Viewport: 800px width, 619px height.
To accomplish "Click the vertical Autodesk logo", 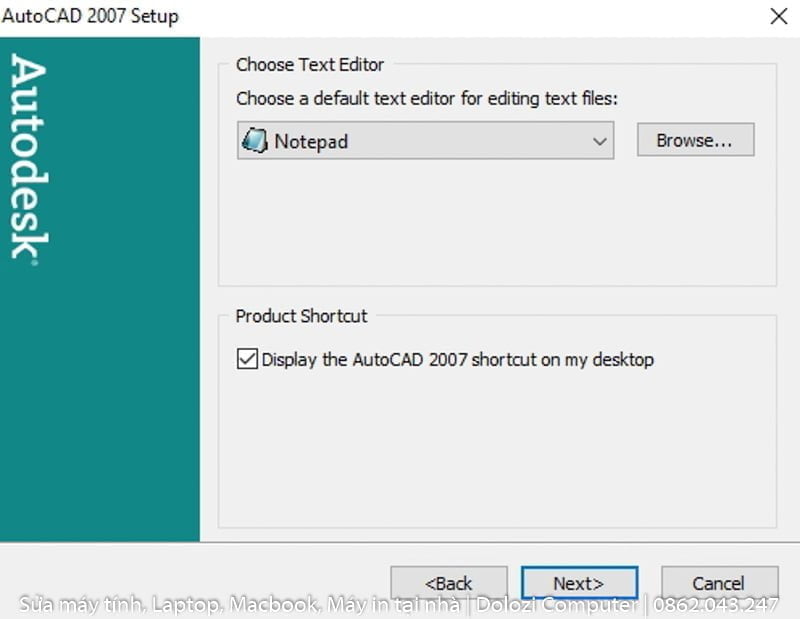I will click(x=29, y=158).
